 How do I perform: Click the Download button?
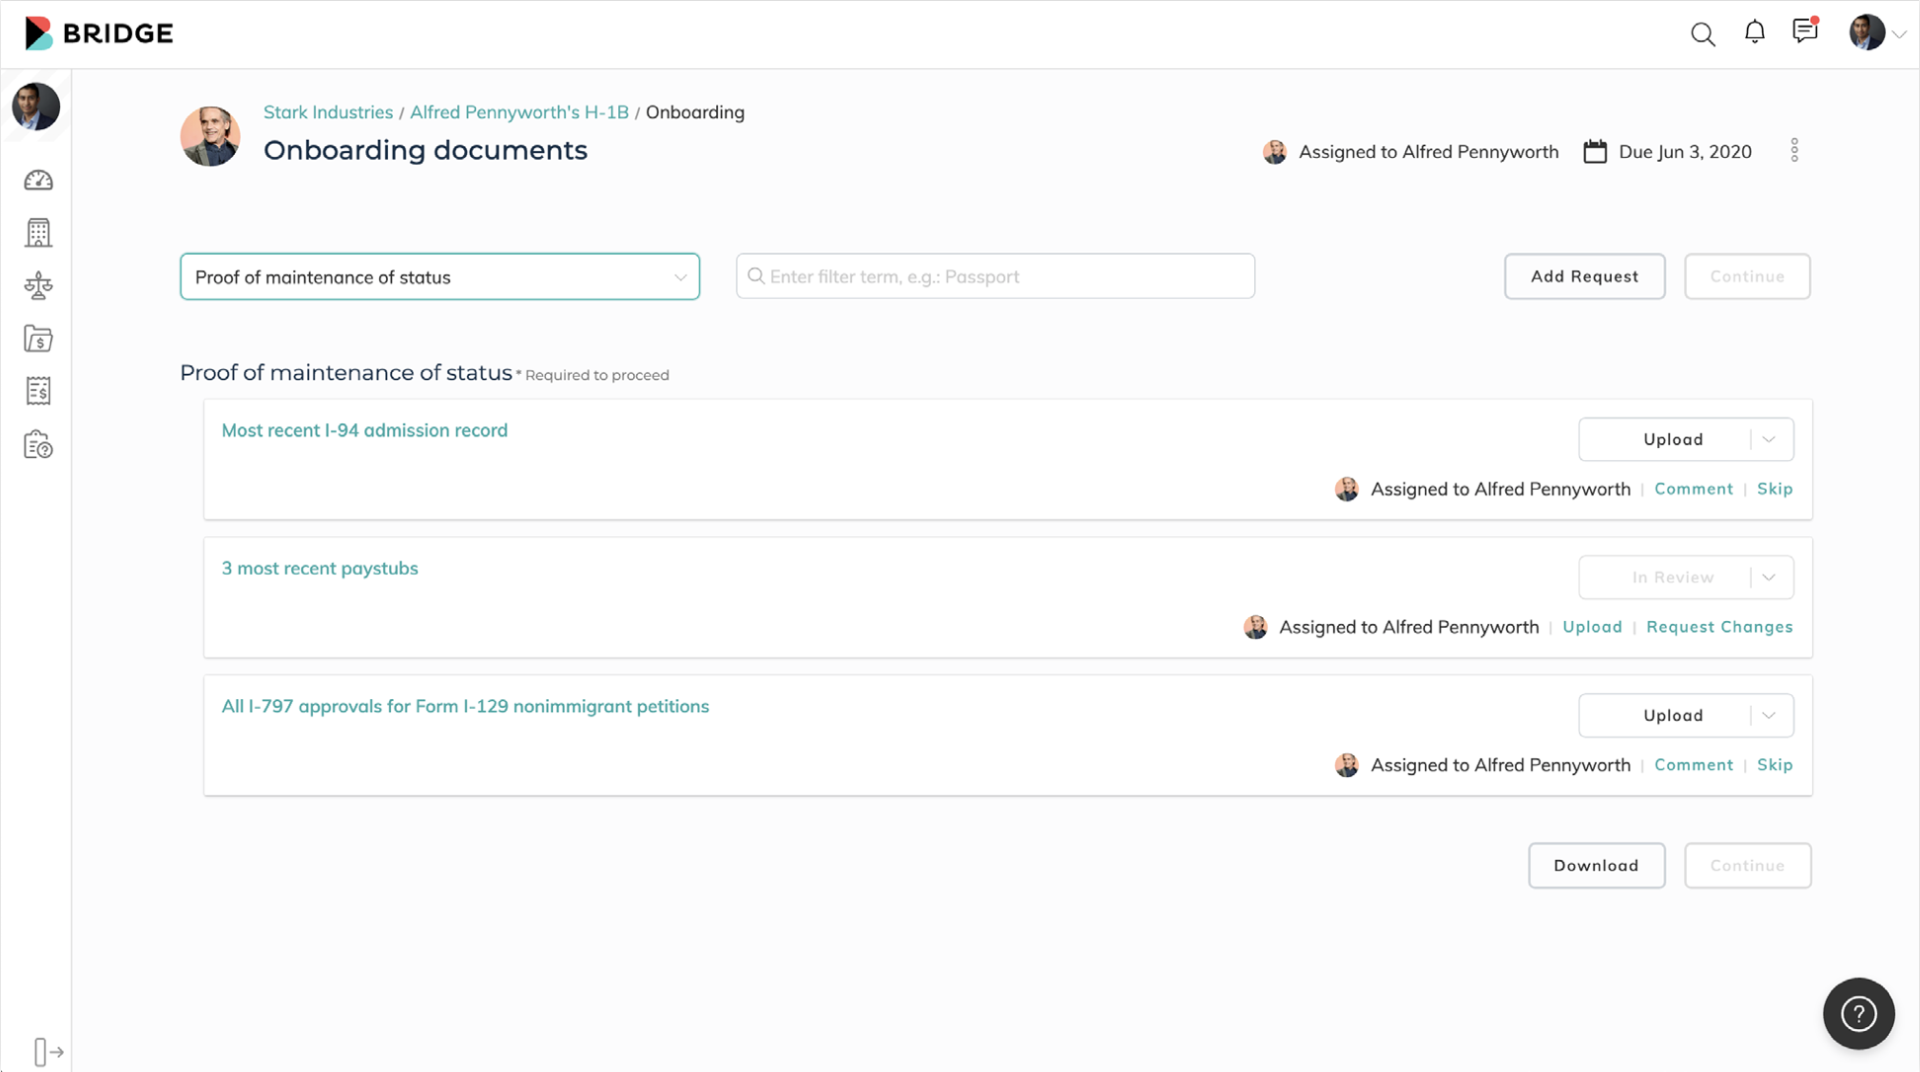(x=1596, y=865)
